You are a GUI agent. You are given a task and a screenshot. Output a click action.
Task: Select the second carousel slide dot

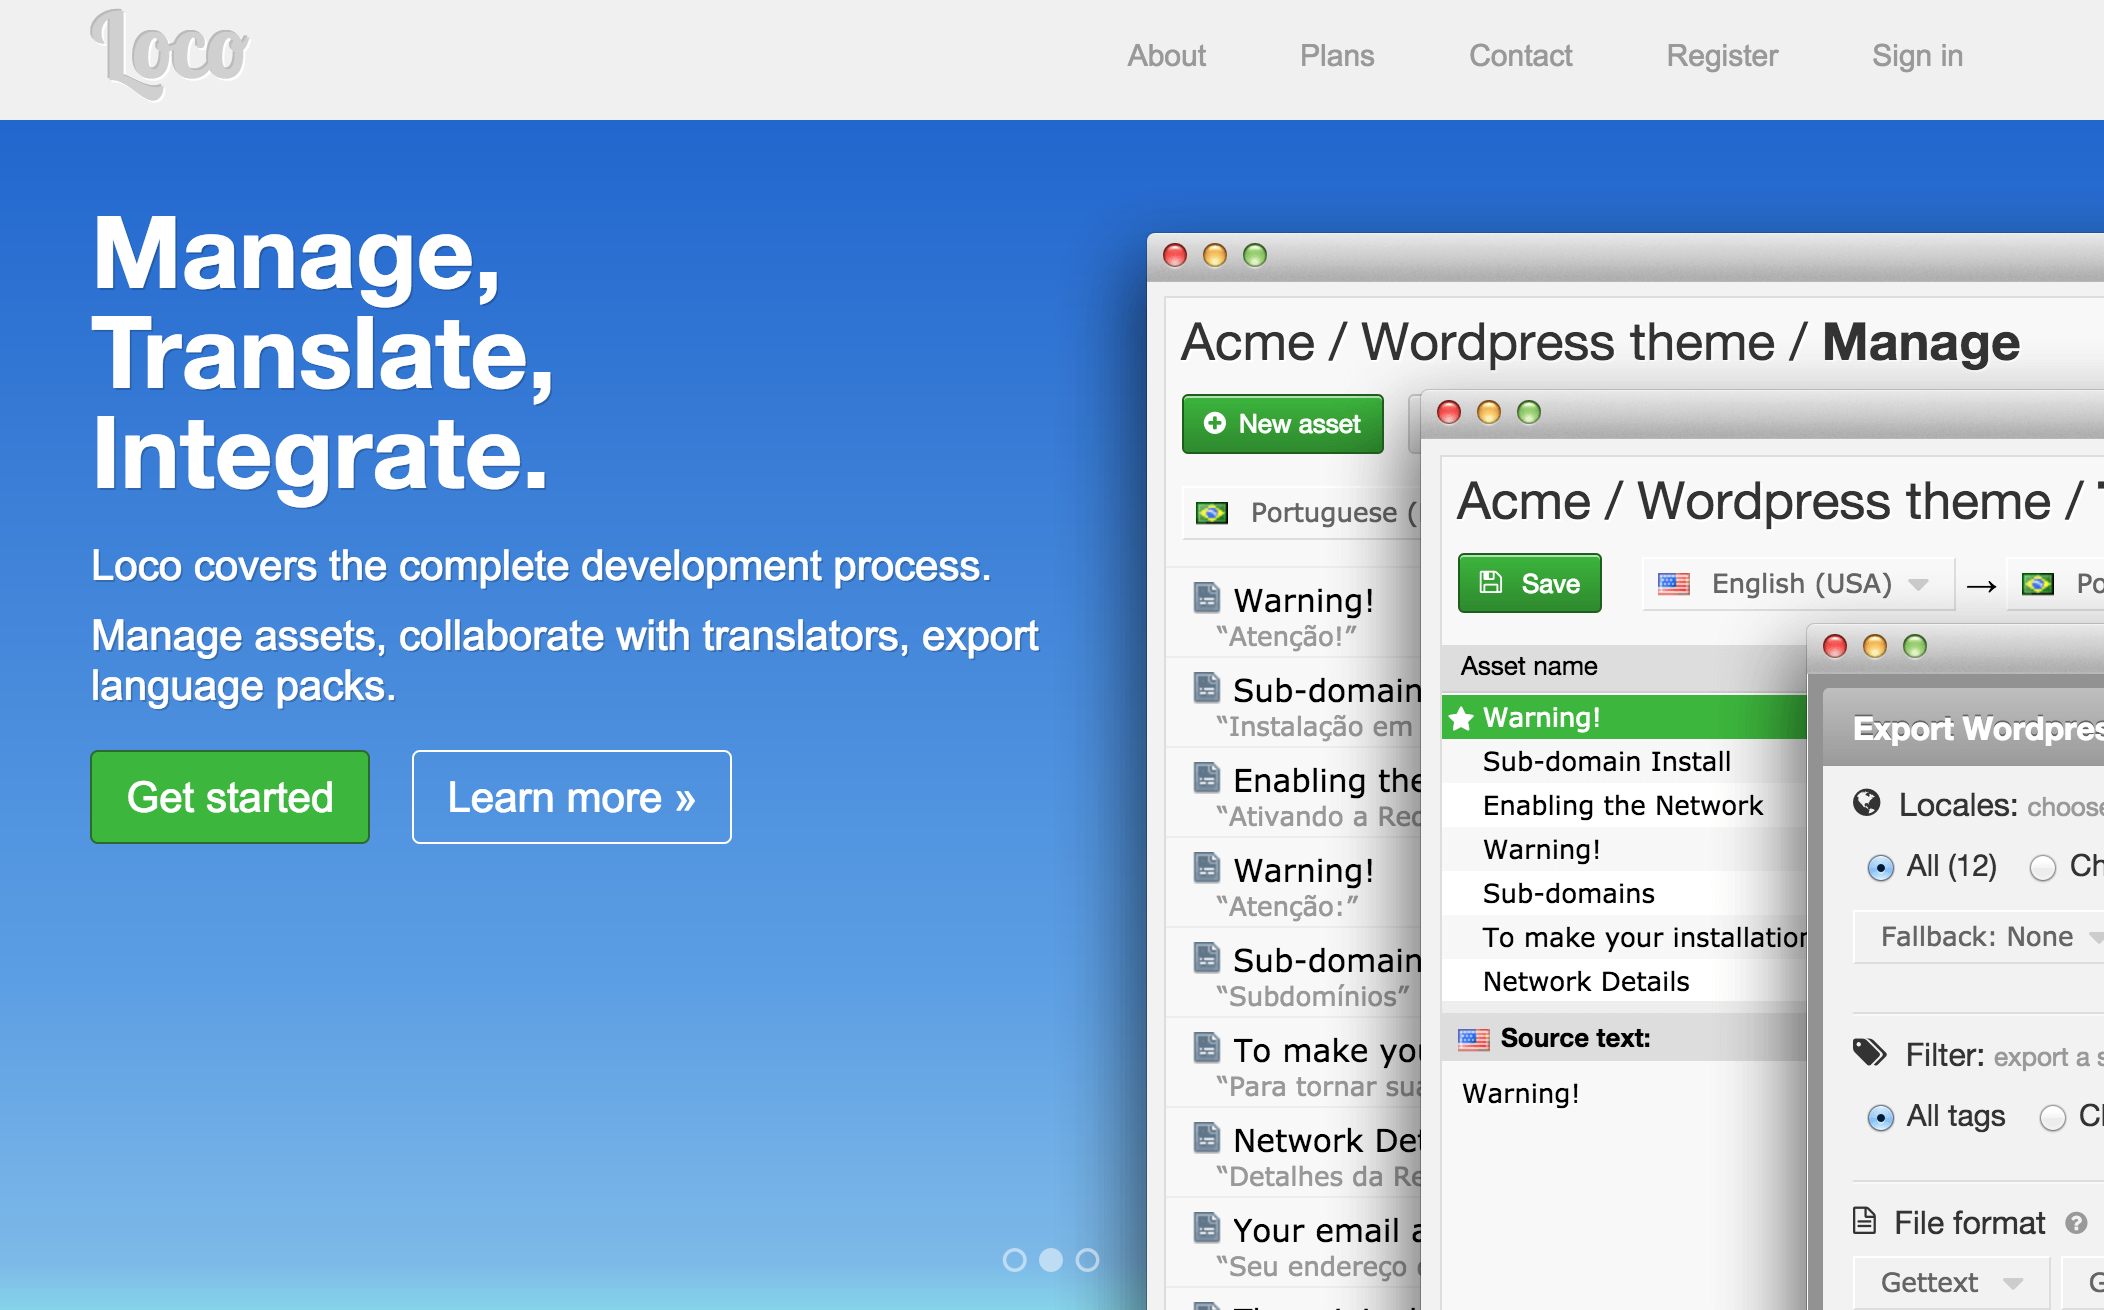(1051, 1260)
